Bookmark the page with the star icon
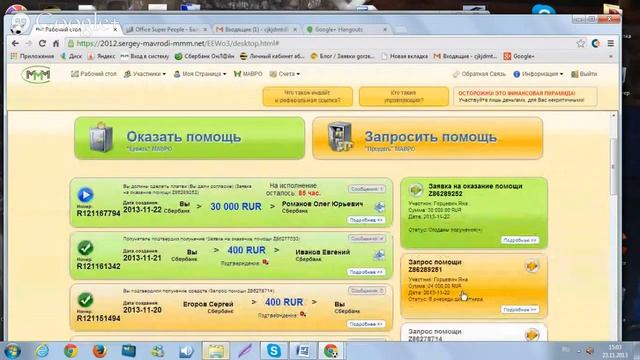This screenshot has height=360, width=640. (580, 43)
